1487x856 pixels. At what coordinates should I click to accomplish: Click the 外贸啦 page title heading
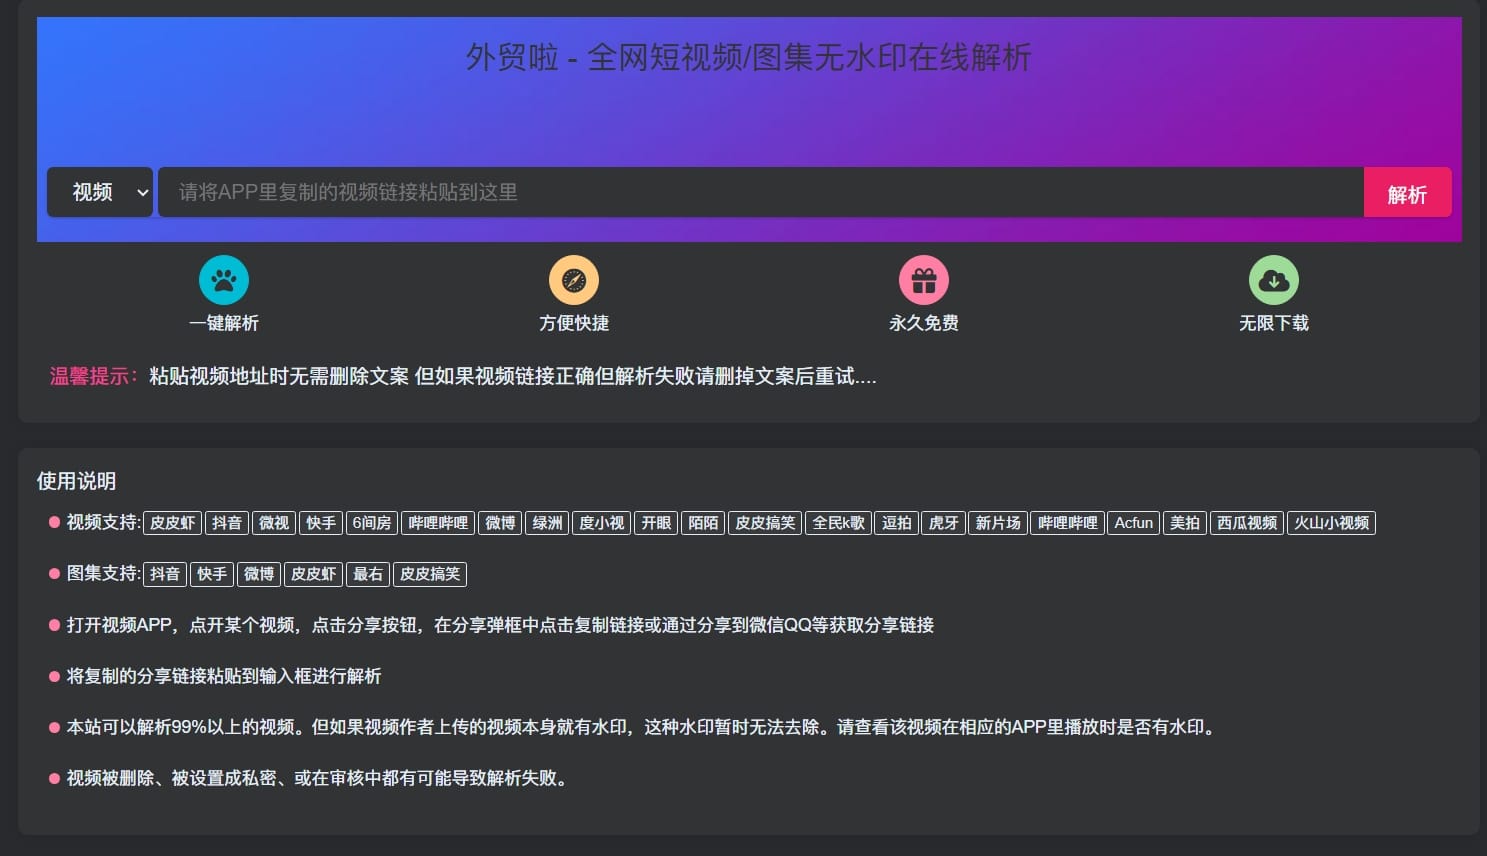click(x=748, y=58)
